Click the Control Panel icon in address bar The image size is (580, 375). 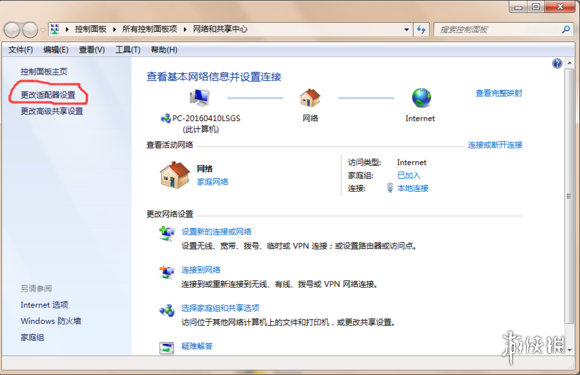click(x=55, y=29)
